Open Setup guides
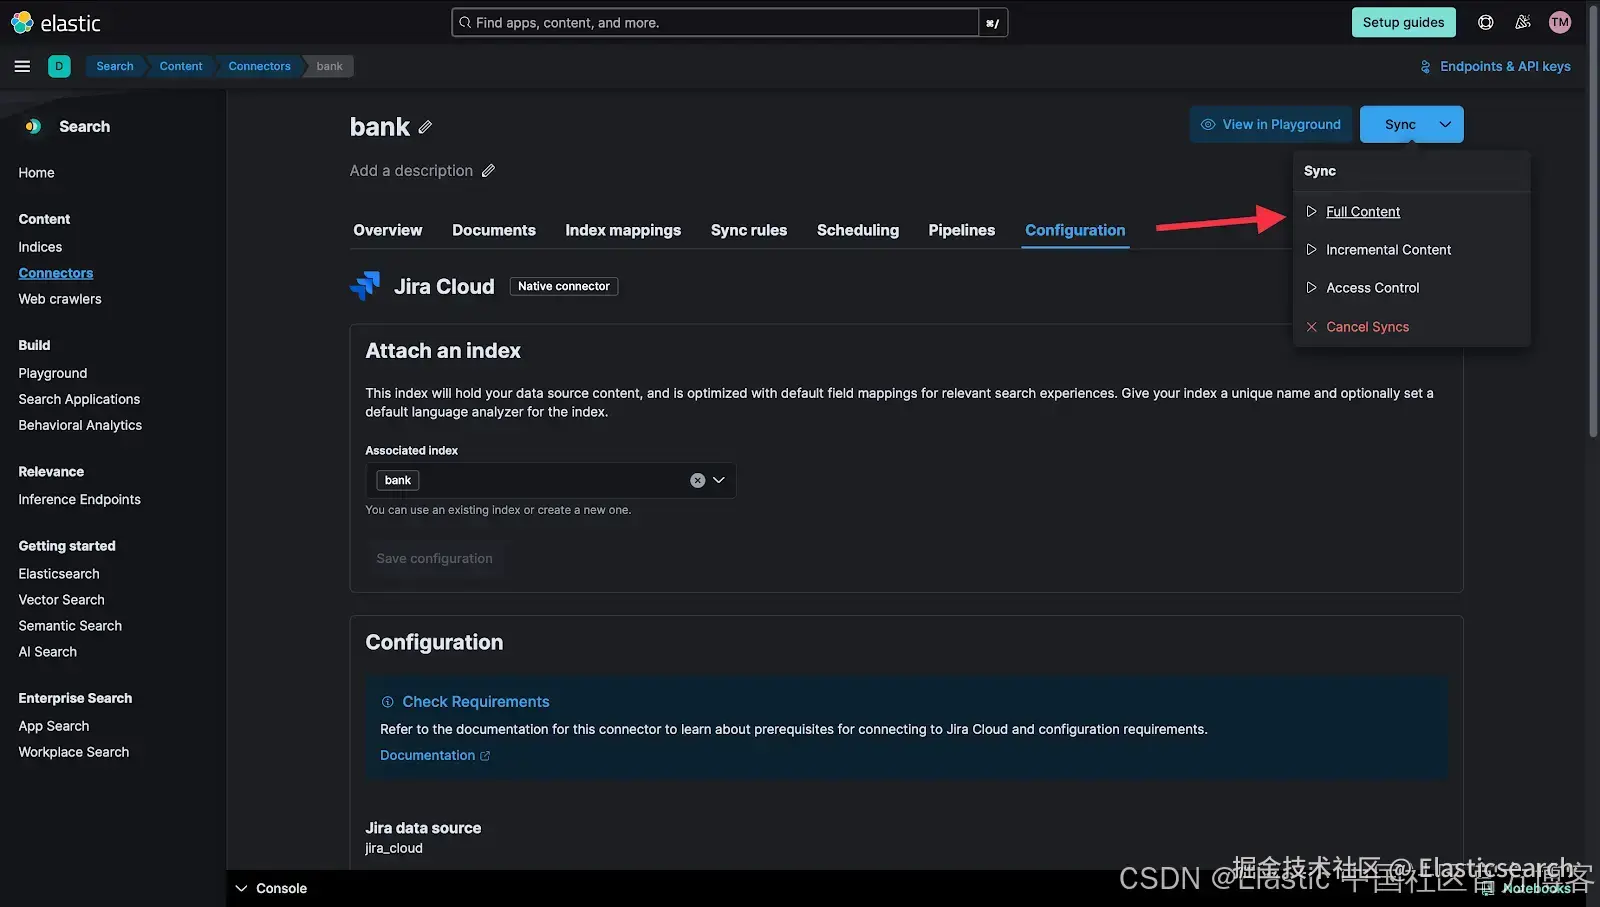 [x=1403, y=22]
